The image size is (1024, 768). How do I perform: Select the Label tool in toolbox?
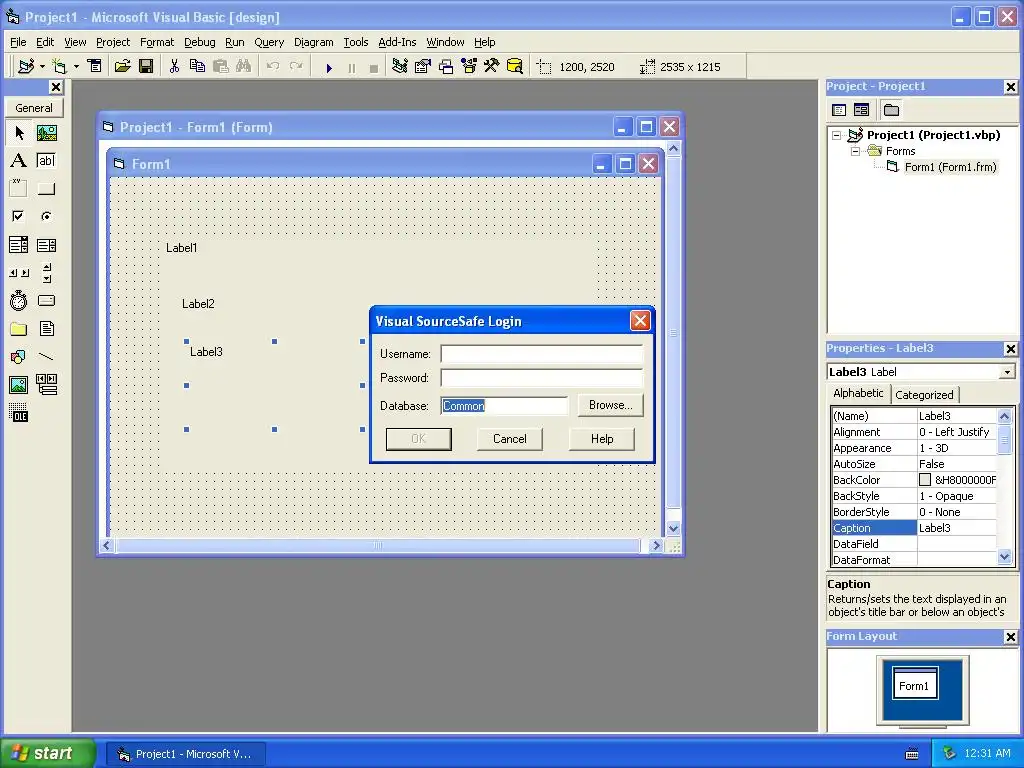19,161
